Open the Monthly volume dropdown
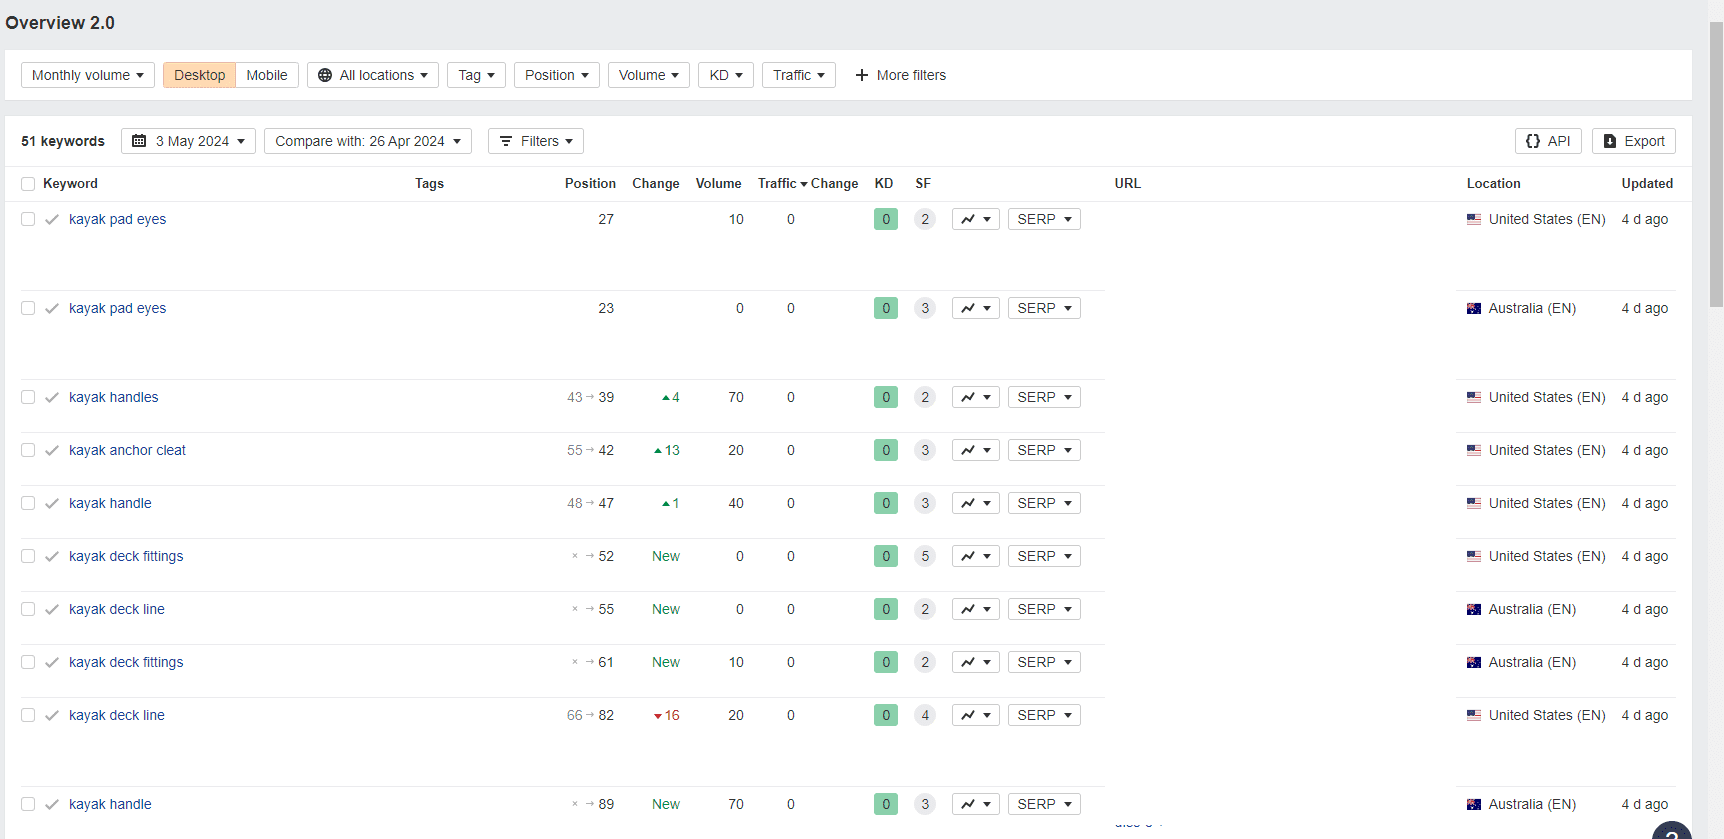 click(x=88, y=75)
